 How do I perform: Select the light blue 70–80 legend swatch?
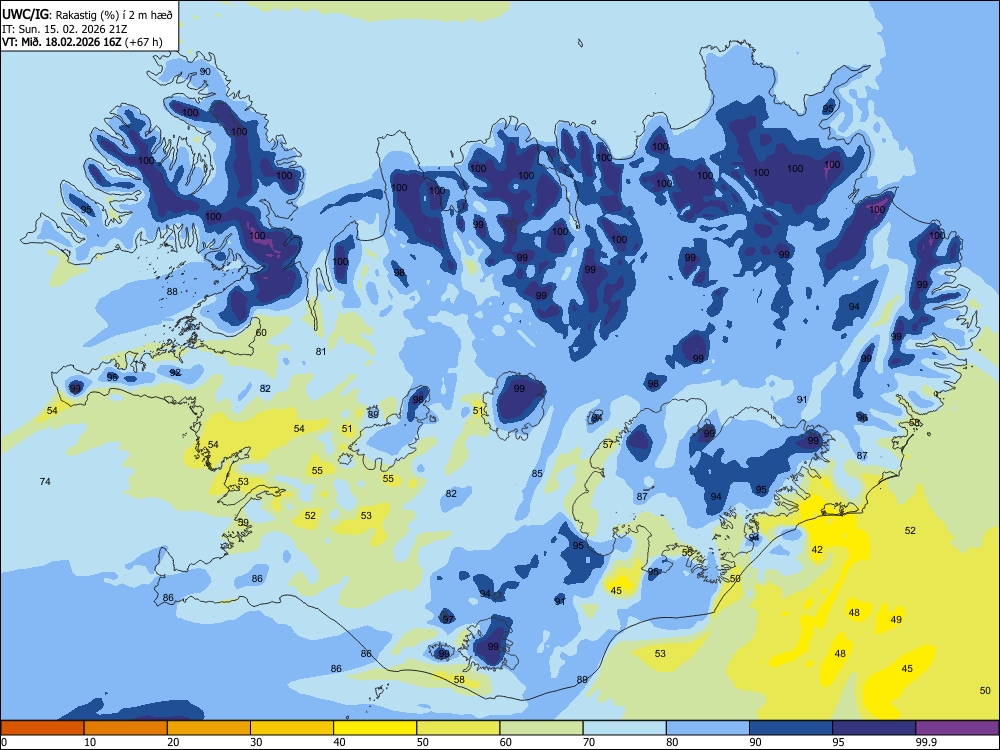[624, 728]
